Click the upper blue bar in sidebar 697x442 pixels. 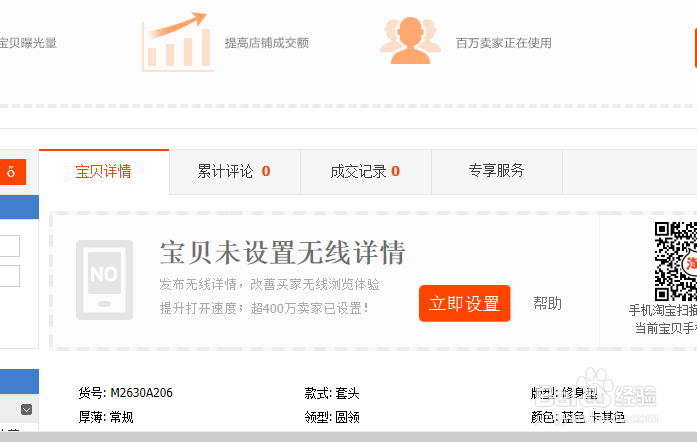[19, 207]
